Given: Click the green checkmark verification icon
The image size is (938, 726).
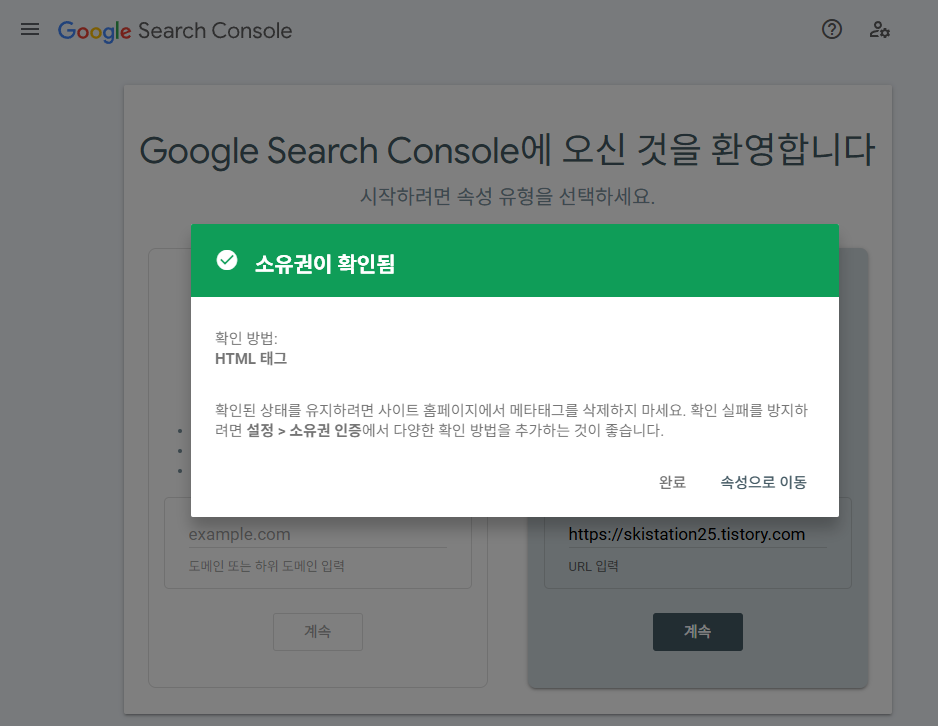Looking at the screenshot, I should (227, 260).
